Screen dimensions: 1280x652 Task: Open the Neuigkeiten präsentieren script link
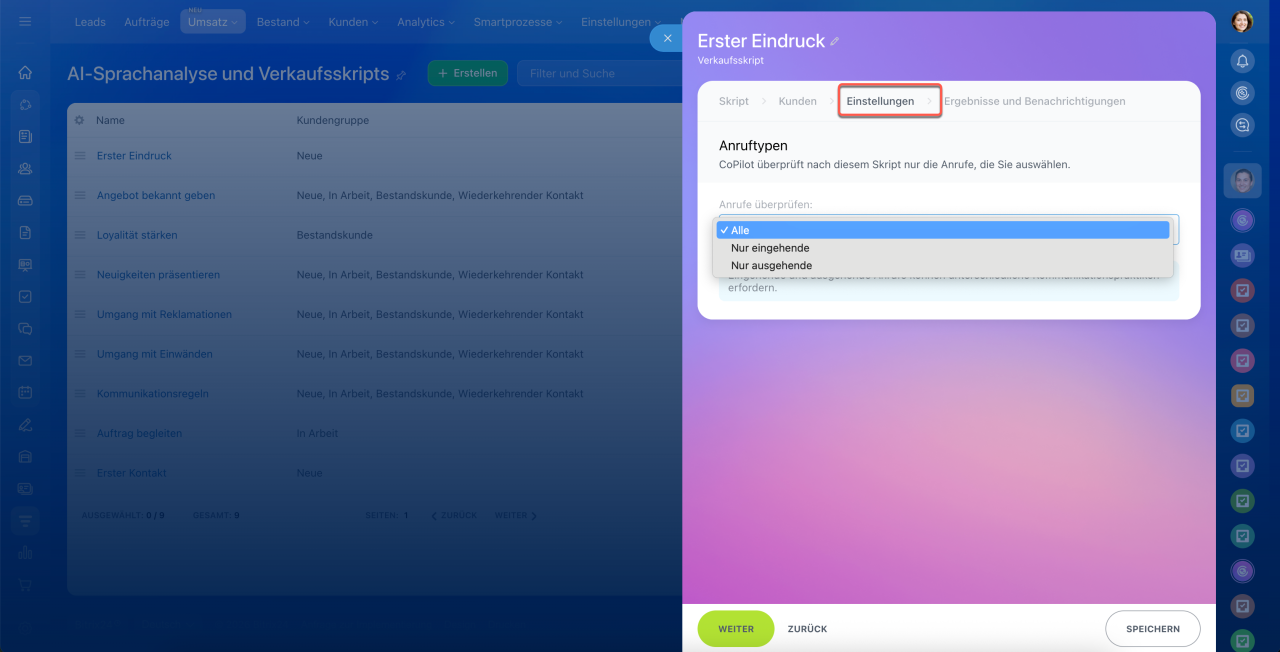point(158,275)
